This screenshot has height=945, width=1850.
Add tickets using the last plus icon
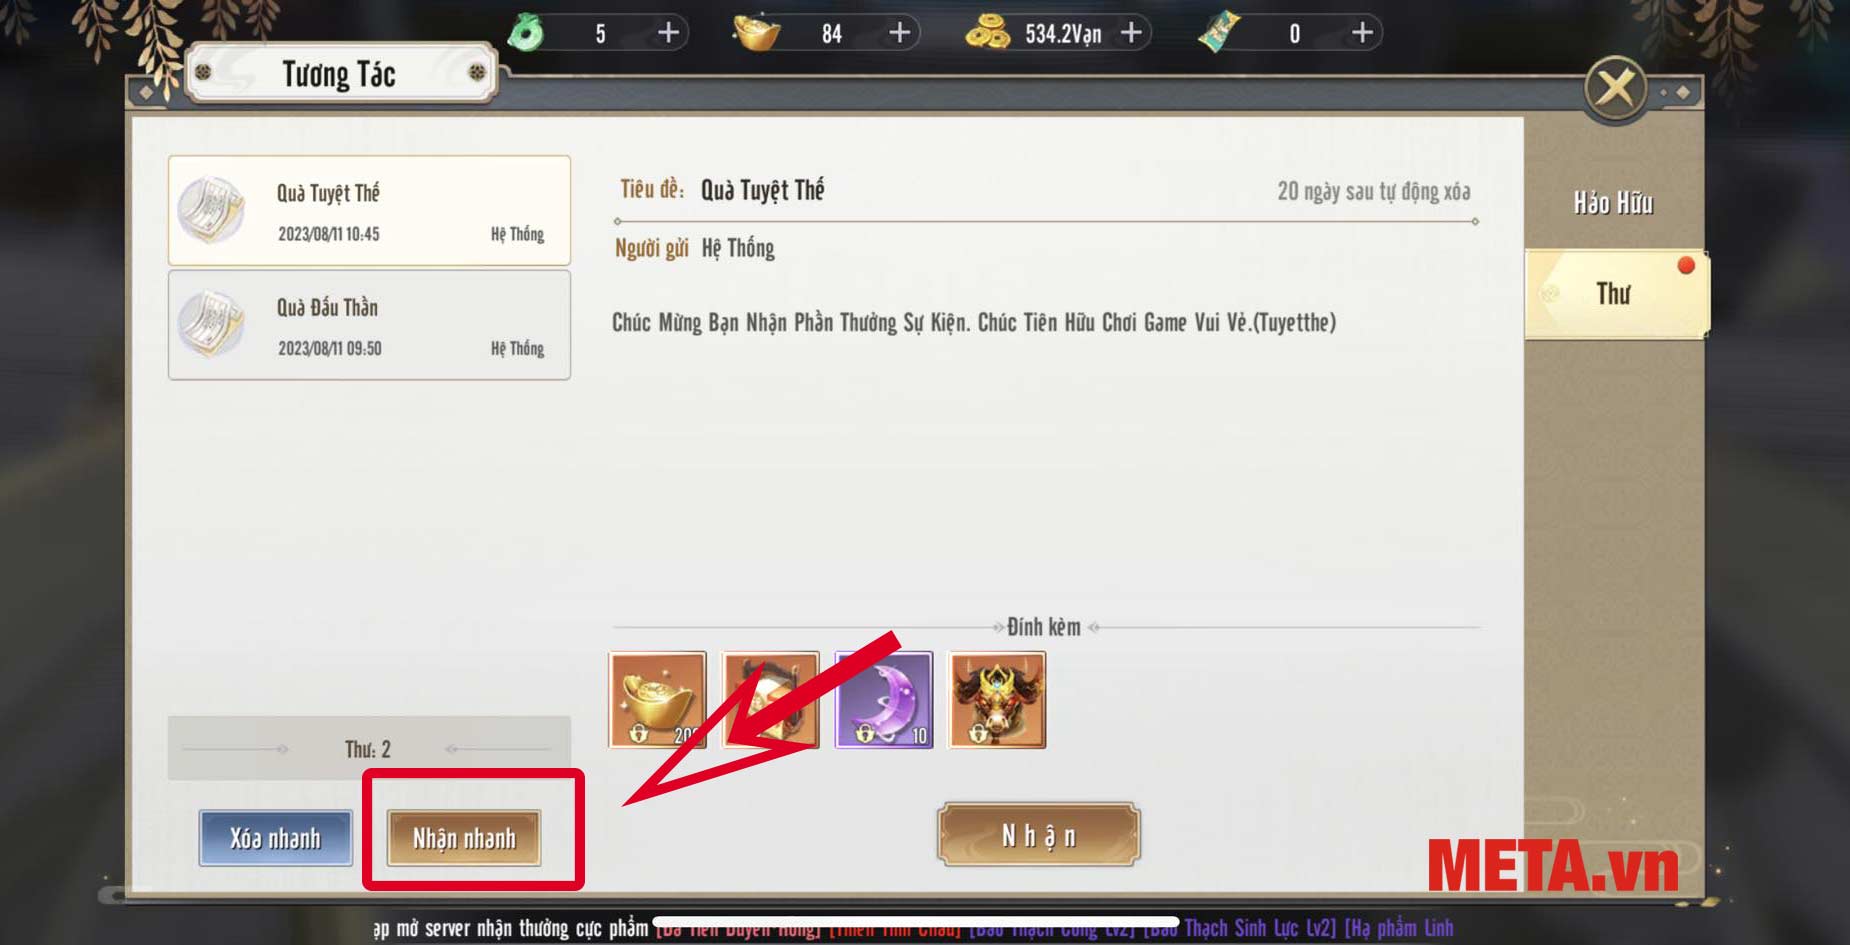coord(1362,33)
